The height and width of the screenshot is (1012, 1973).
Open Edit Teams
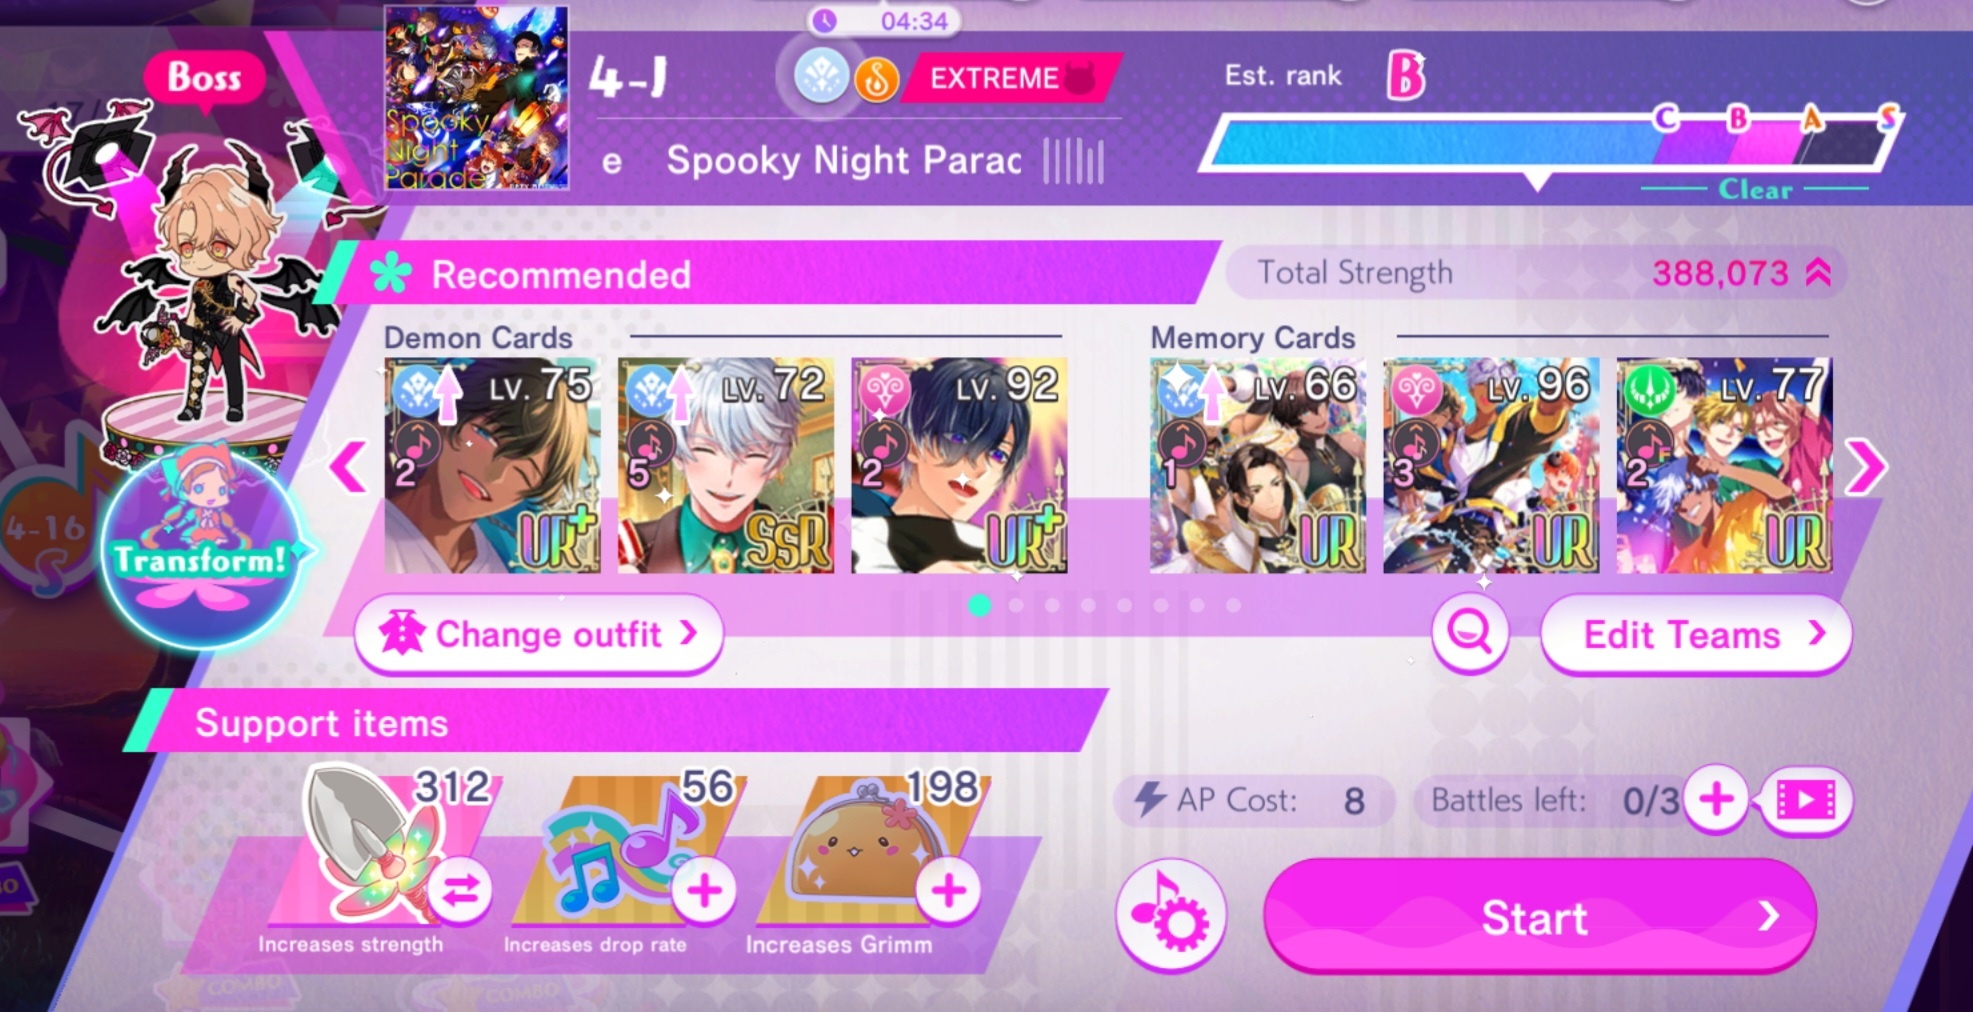click(x=1696, y=634)
